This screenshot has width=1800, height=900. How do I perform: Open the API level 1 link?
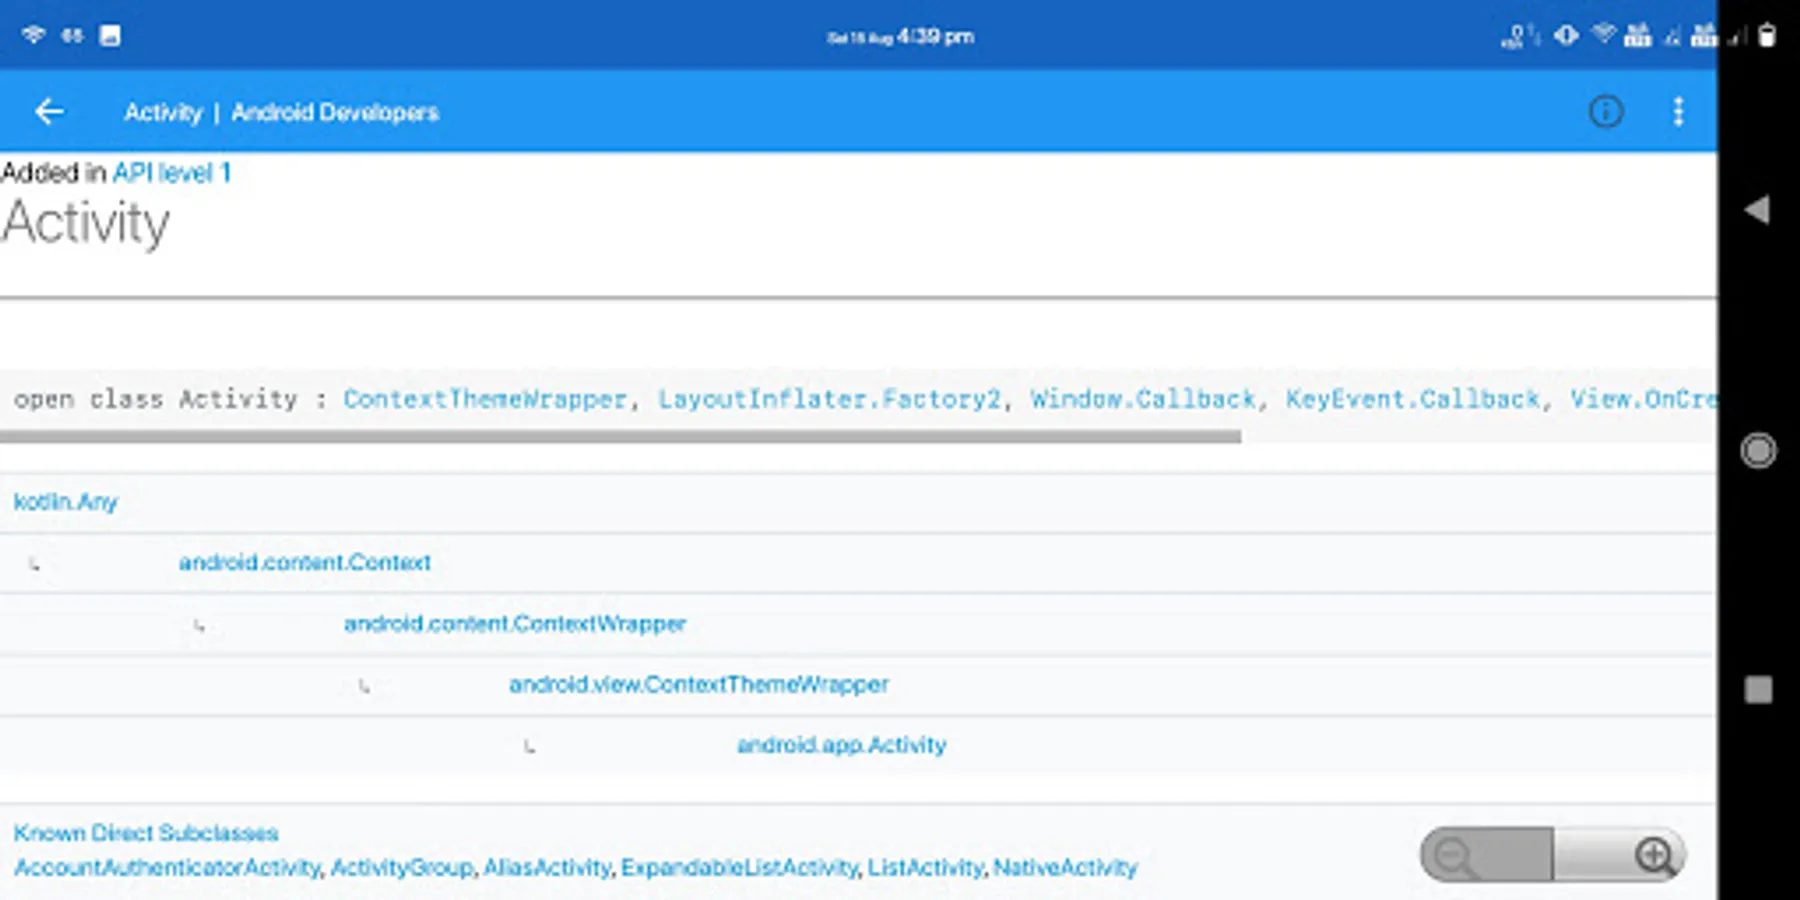click(172, 173)
